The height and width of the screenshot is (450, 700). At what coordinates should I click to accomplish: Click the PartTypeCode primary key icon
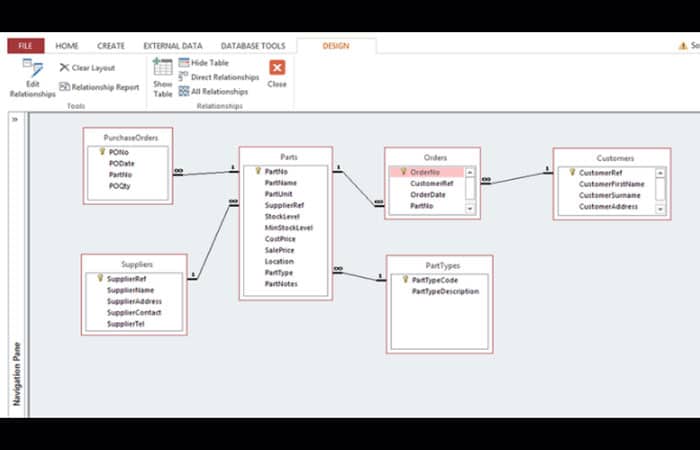click(405, 279)
